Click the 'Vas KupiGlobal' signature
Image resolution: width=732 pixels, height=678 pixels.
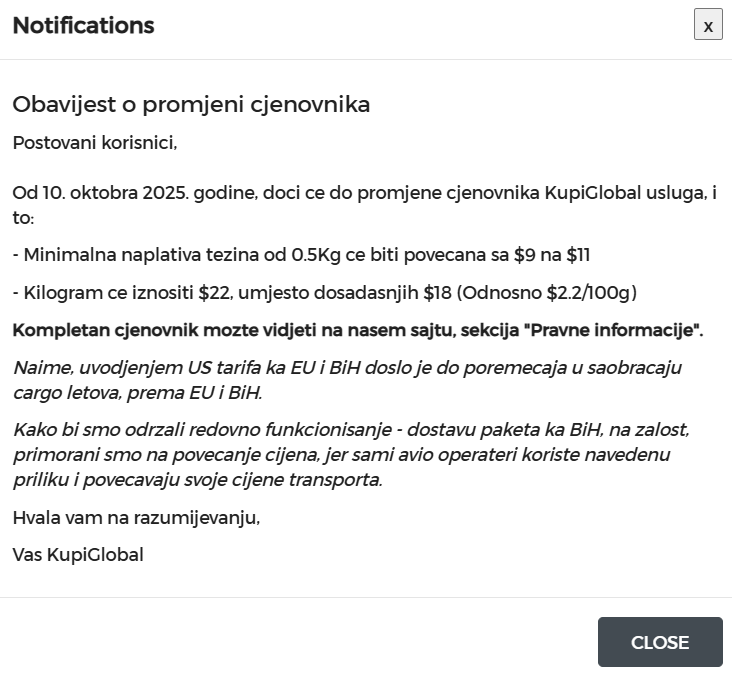pos(78,555)
